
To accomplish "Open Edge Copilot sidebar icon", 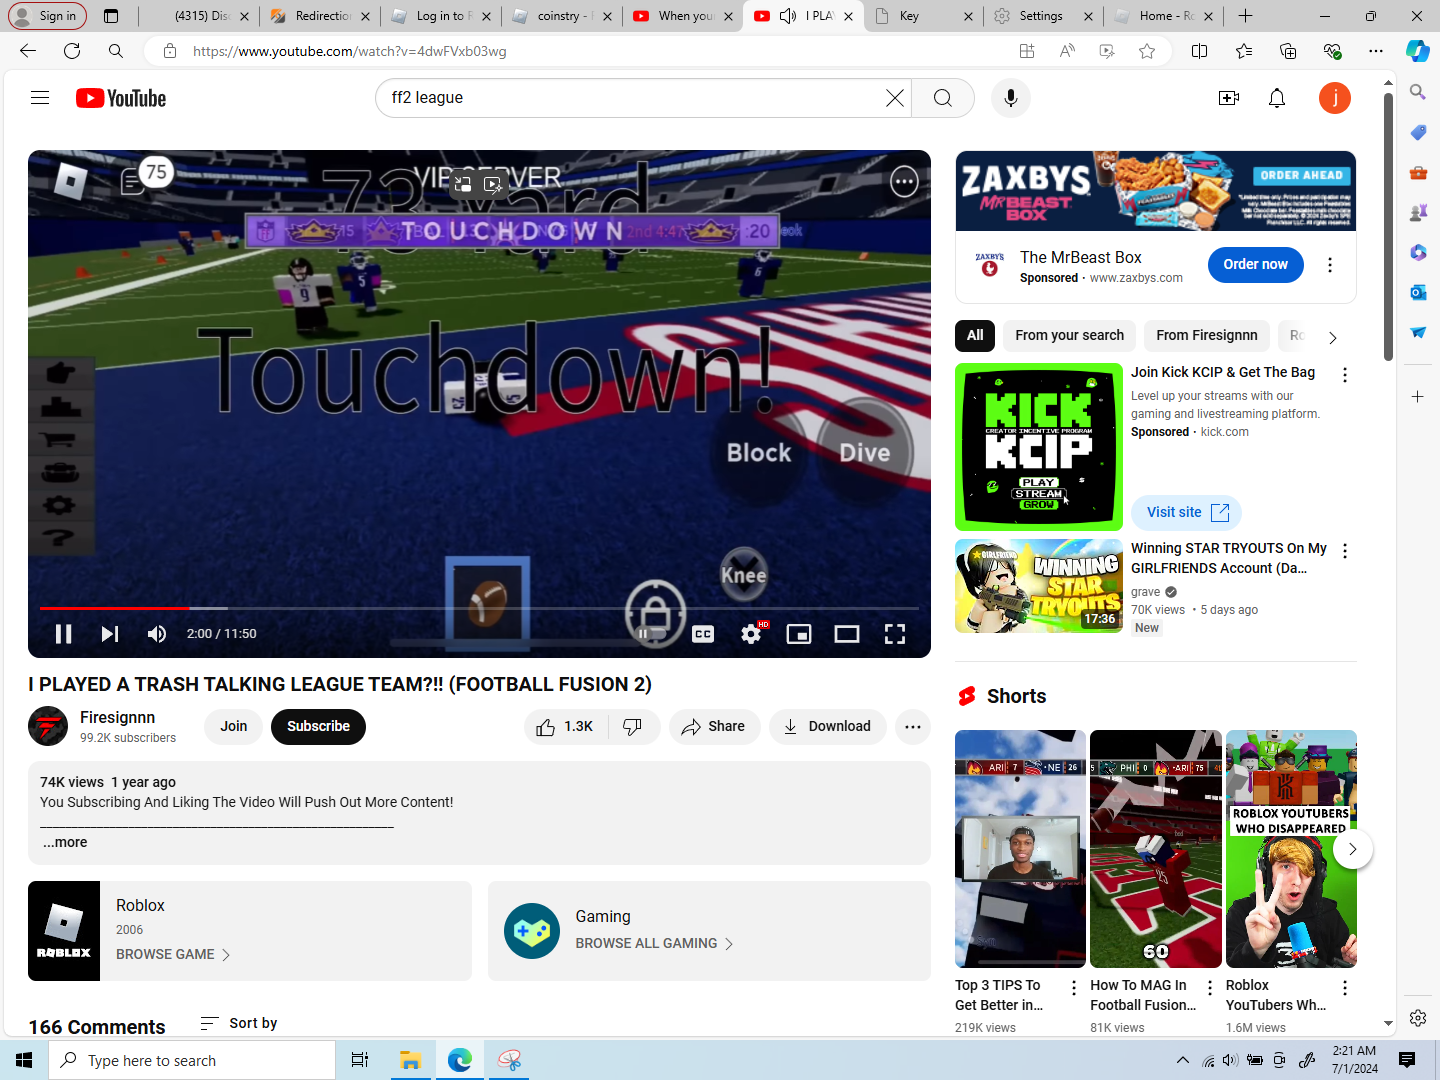I will pyautogui.click(x=1418, y=51).
